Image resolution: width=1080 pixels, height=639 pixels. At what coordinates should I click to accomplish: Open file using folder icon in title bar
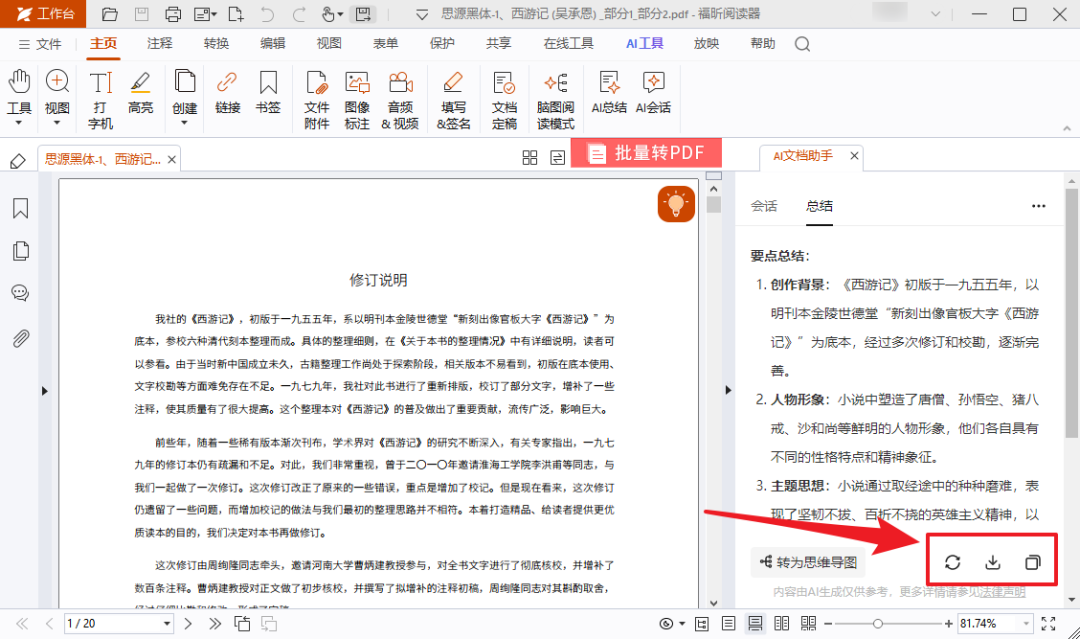pos(109,14)
